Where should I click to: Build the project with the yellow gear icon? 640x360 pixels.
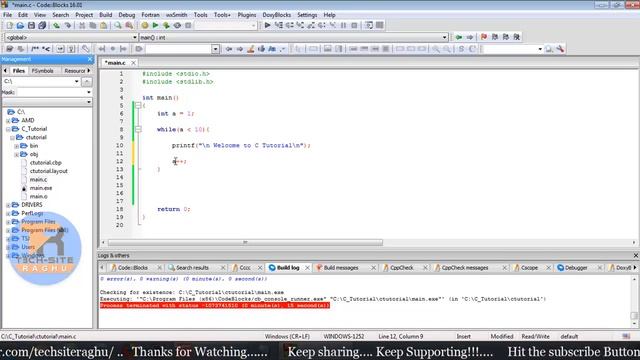(144, 25)
